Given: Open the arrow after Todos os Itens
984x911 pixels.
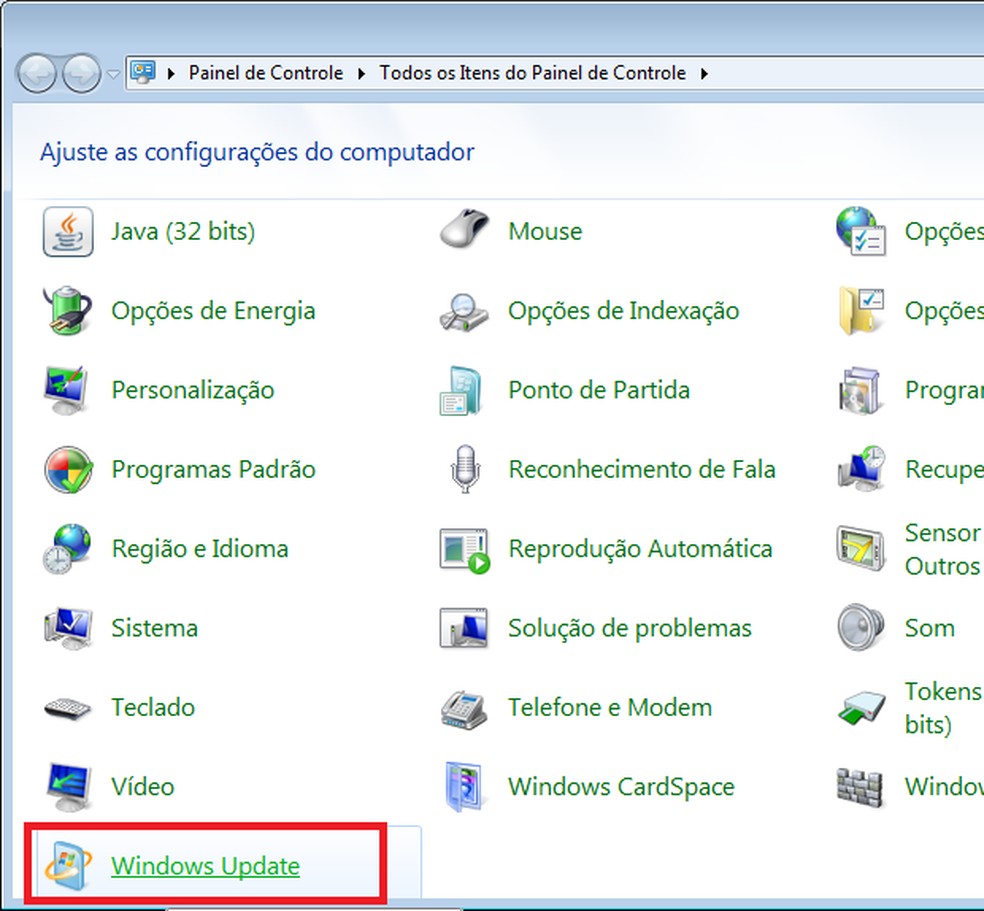Looking at the screenshot, I should [x=704, y=73].
